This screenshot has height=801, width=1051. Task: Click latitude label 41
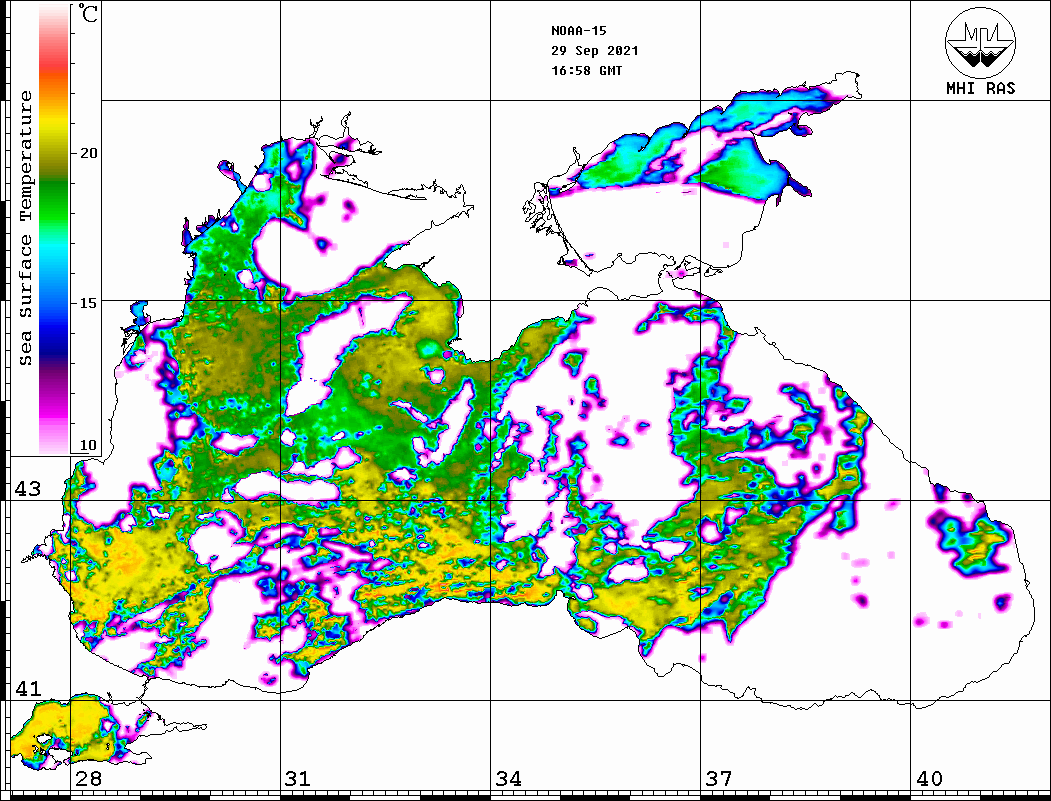point(28,688)
